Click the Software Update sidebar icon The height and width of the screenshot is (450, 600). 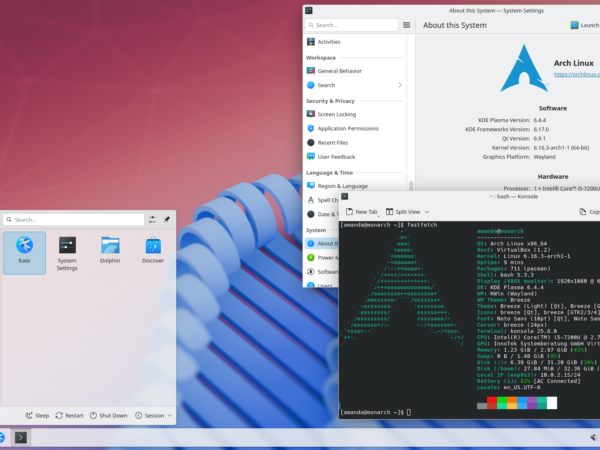(x=311, y=272)
